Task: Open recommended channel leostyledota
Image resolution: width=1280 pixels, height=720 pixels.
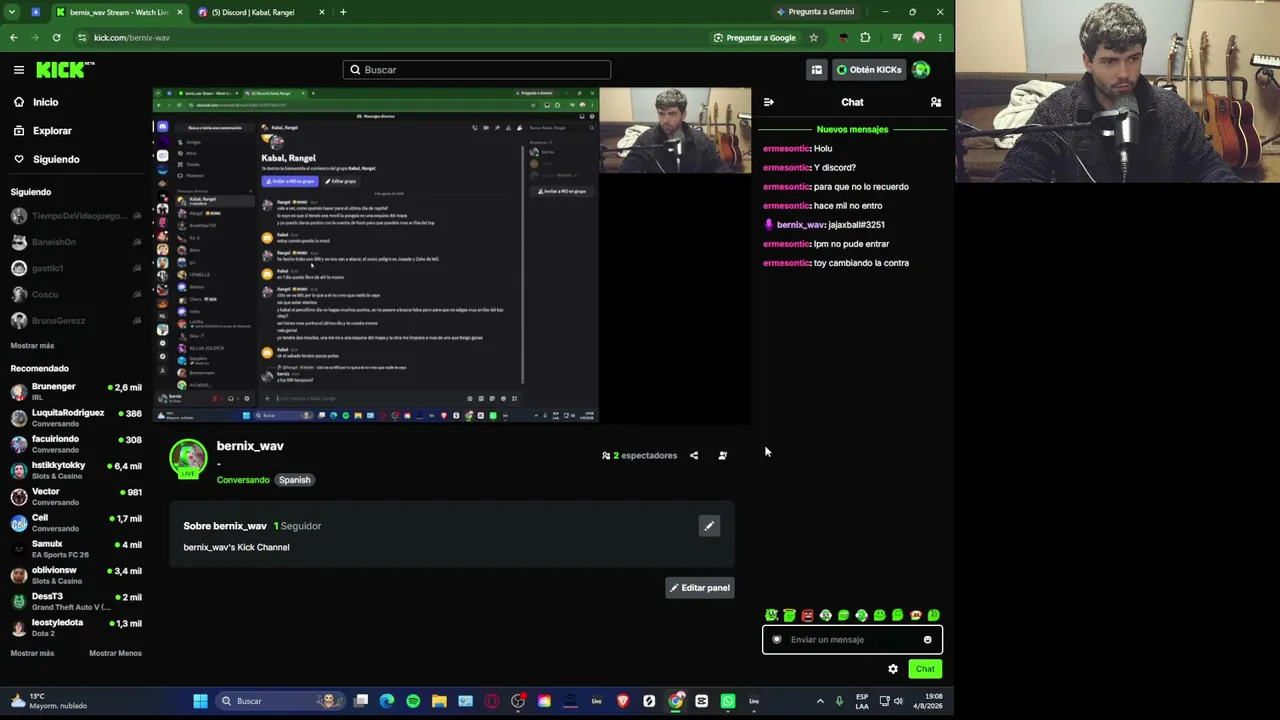Action: [x=76, y=628]
